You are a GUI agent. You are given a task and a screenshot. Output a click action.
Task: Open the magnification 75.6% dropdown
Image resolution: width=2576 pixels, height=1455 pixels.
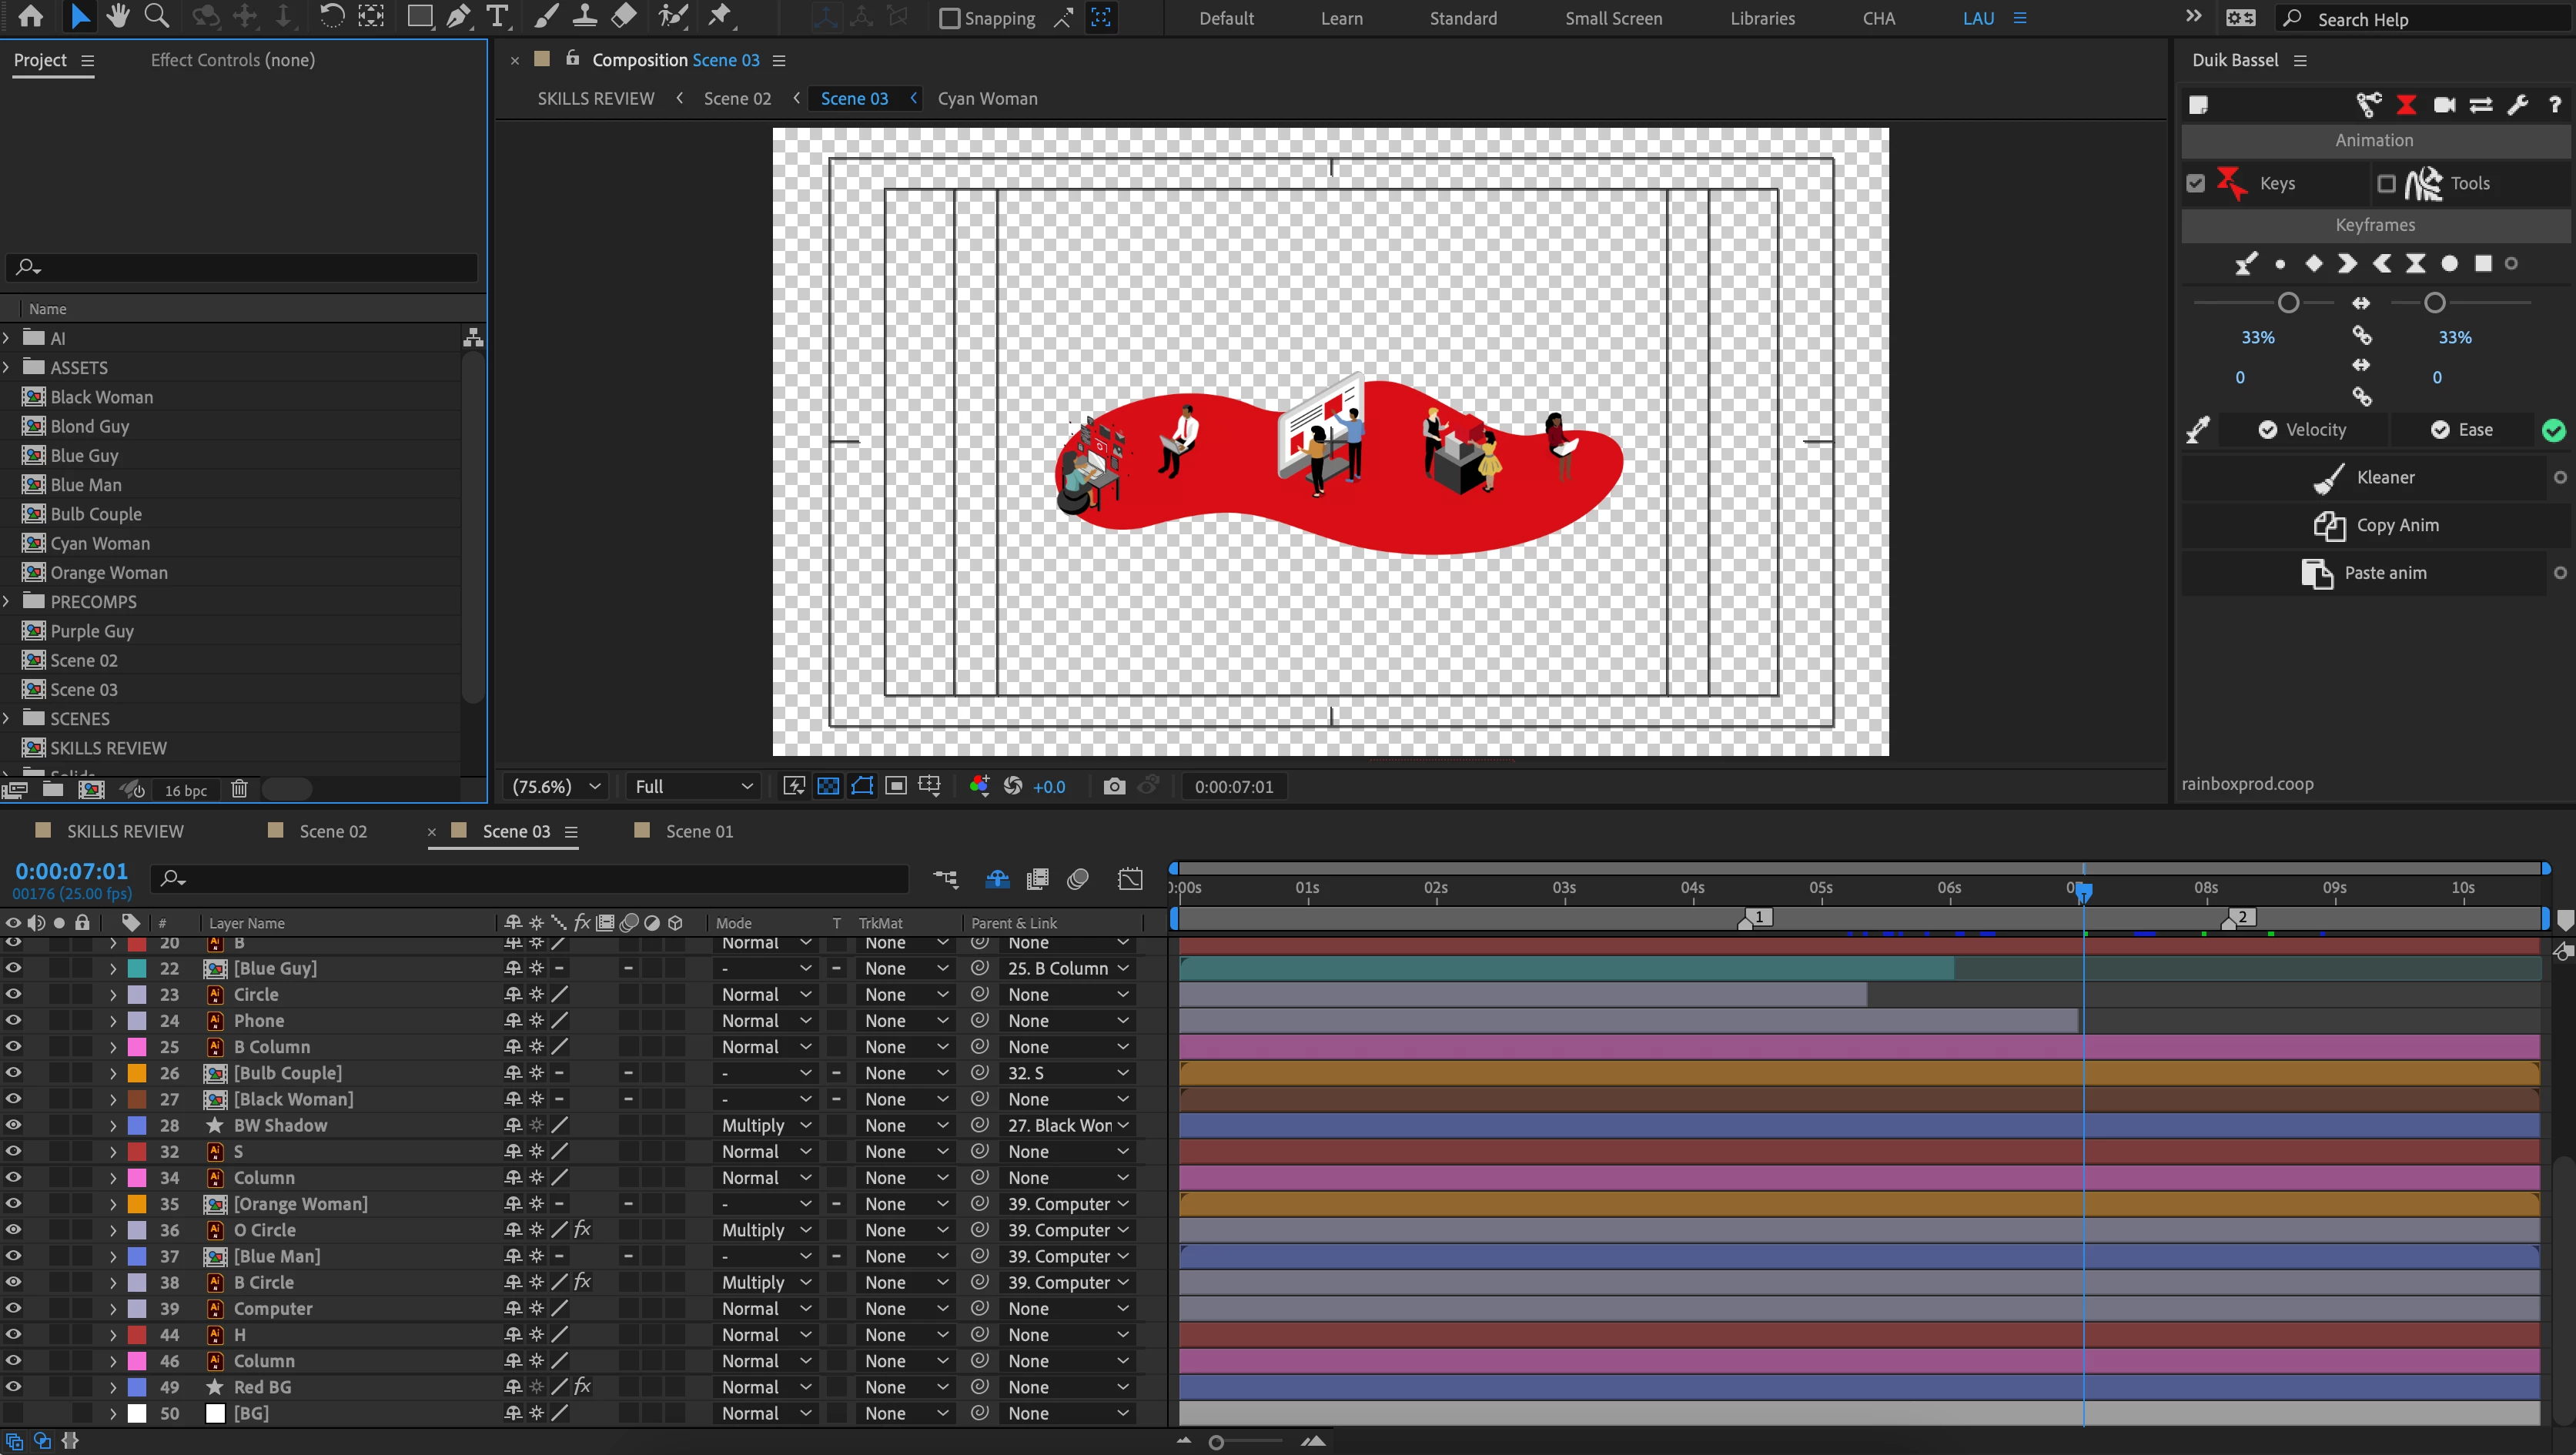pyautogui.click(x=557, y=787)
